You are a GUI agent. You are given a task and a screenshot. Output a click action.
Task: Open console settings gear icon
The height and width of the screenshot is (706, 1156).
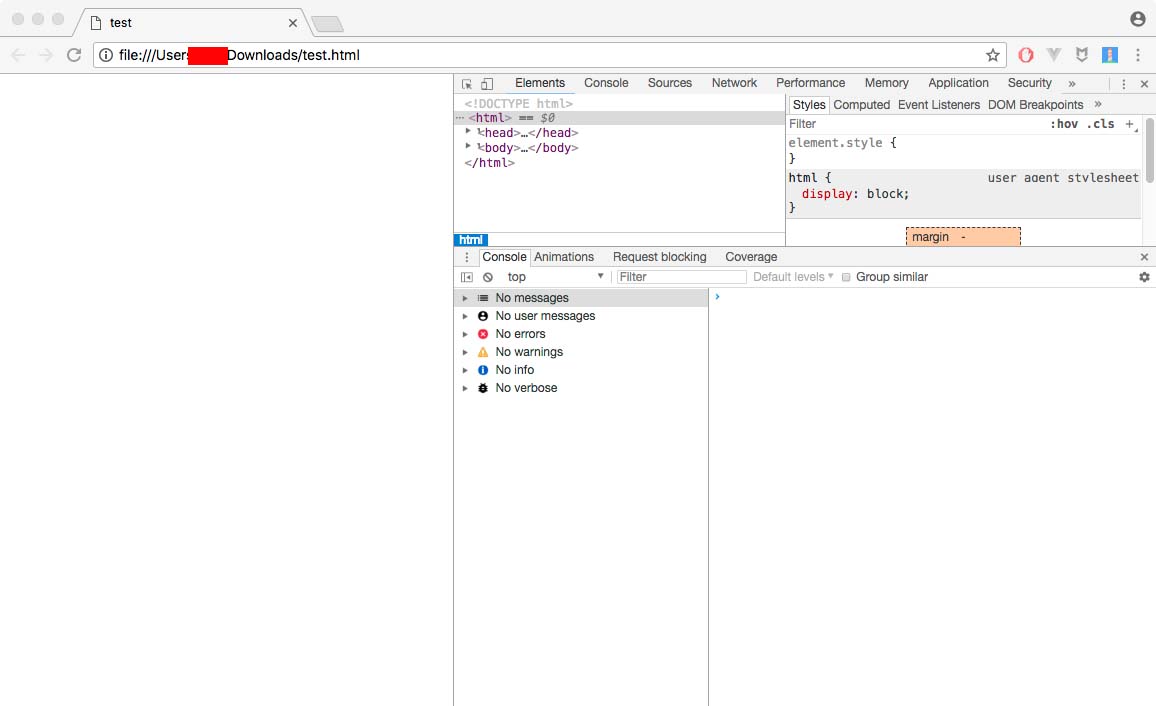click(1144, 277)
